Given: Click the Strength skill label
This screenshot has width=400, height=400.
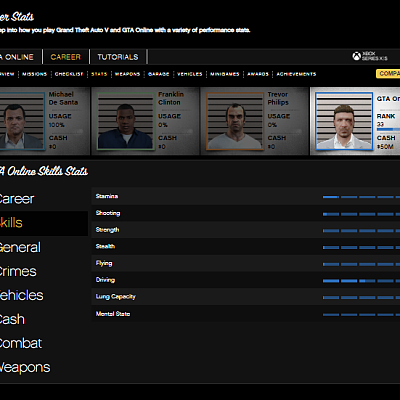Looking at the screenshot, I should click(x=107, y=230).
